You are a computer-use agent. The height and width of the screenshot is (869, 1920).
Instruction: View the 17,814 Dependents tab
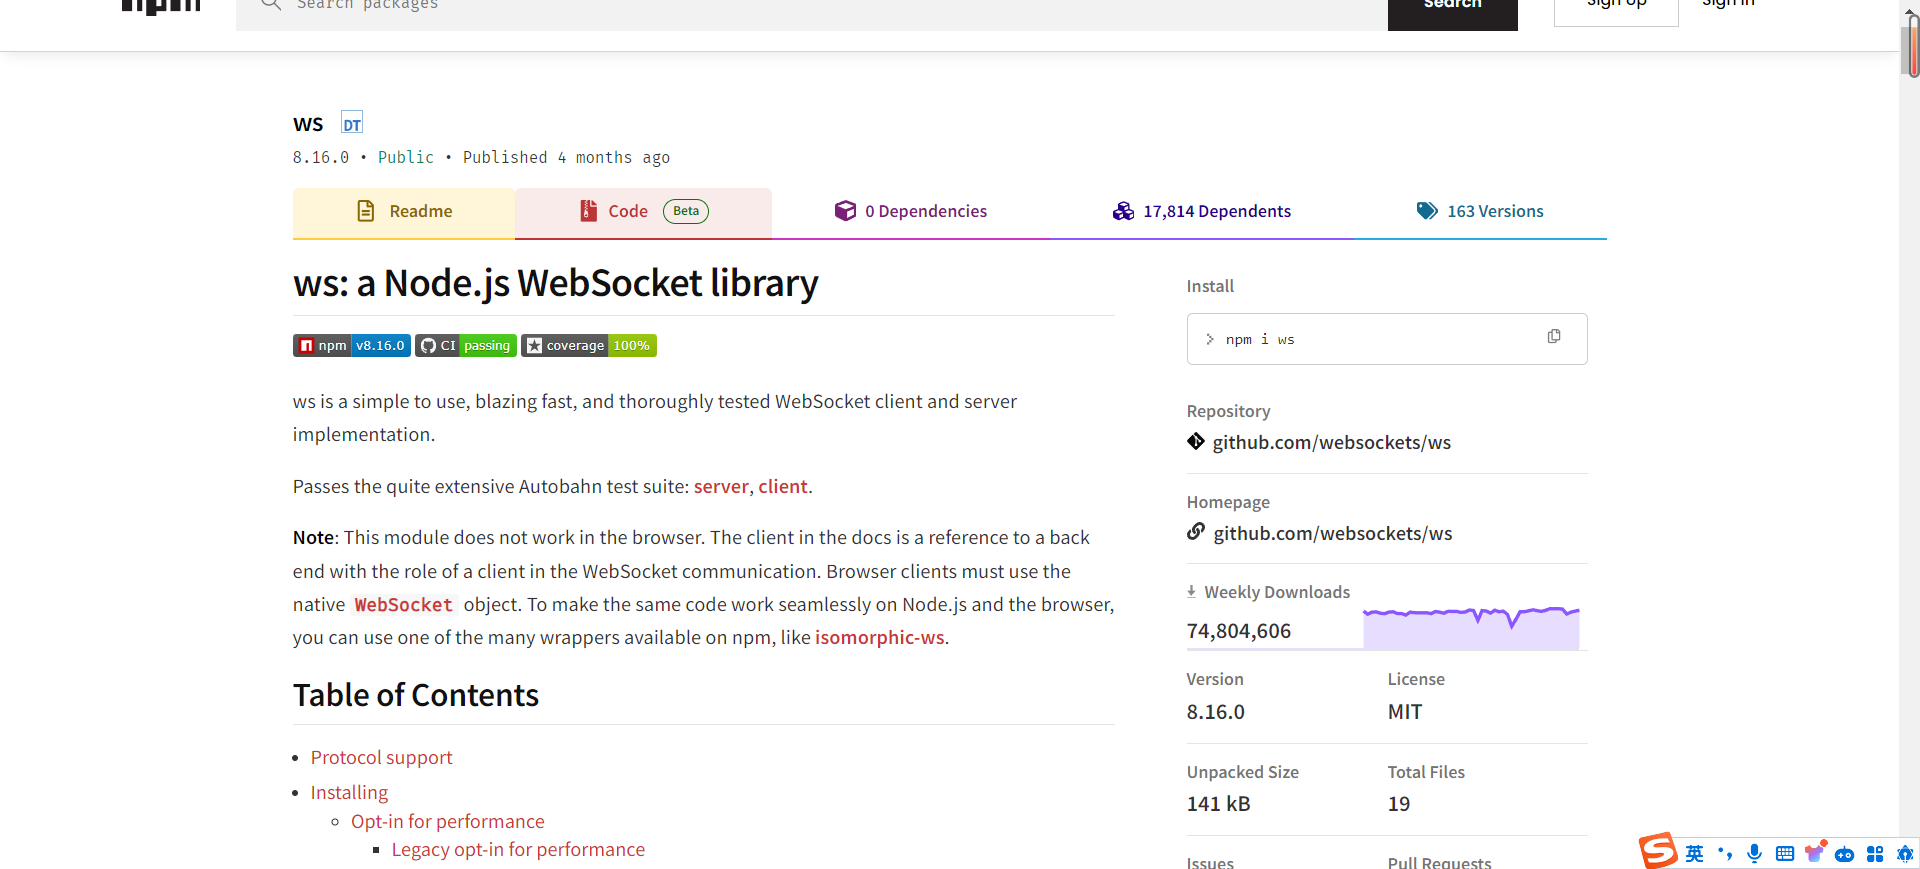1201,212
